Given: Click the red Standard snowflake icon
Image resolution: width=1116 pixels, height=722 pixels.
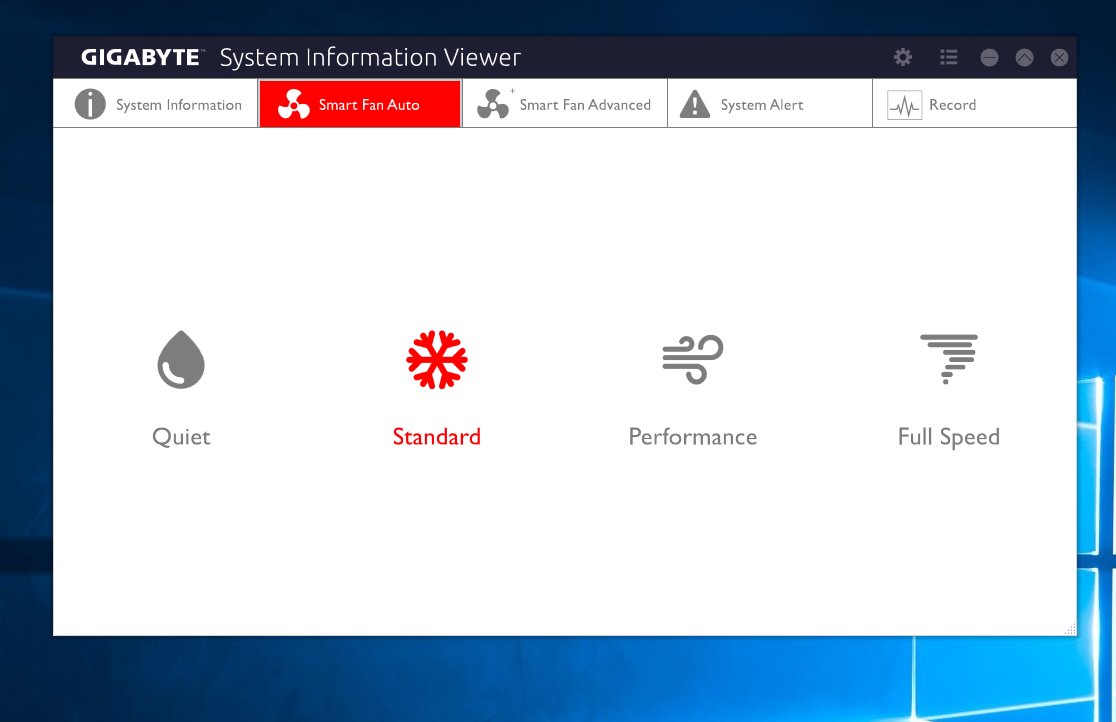Looking at the screenshot, I should (x=437, y=359).
